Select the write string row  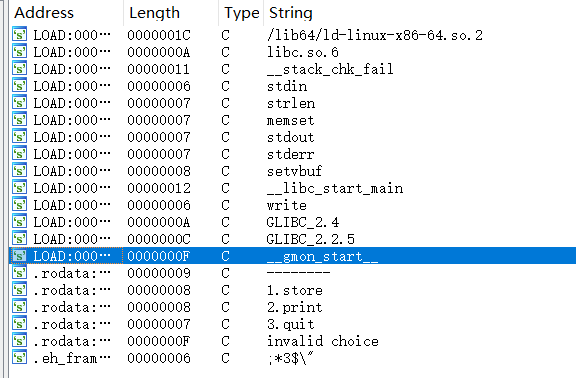293,205
